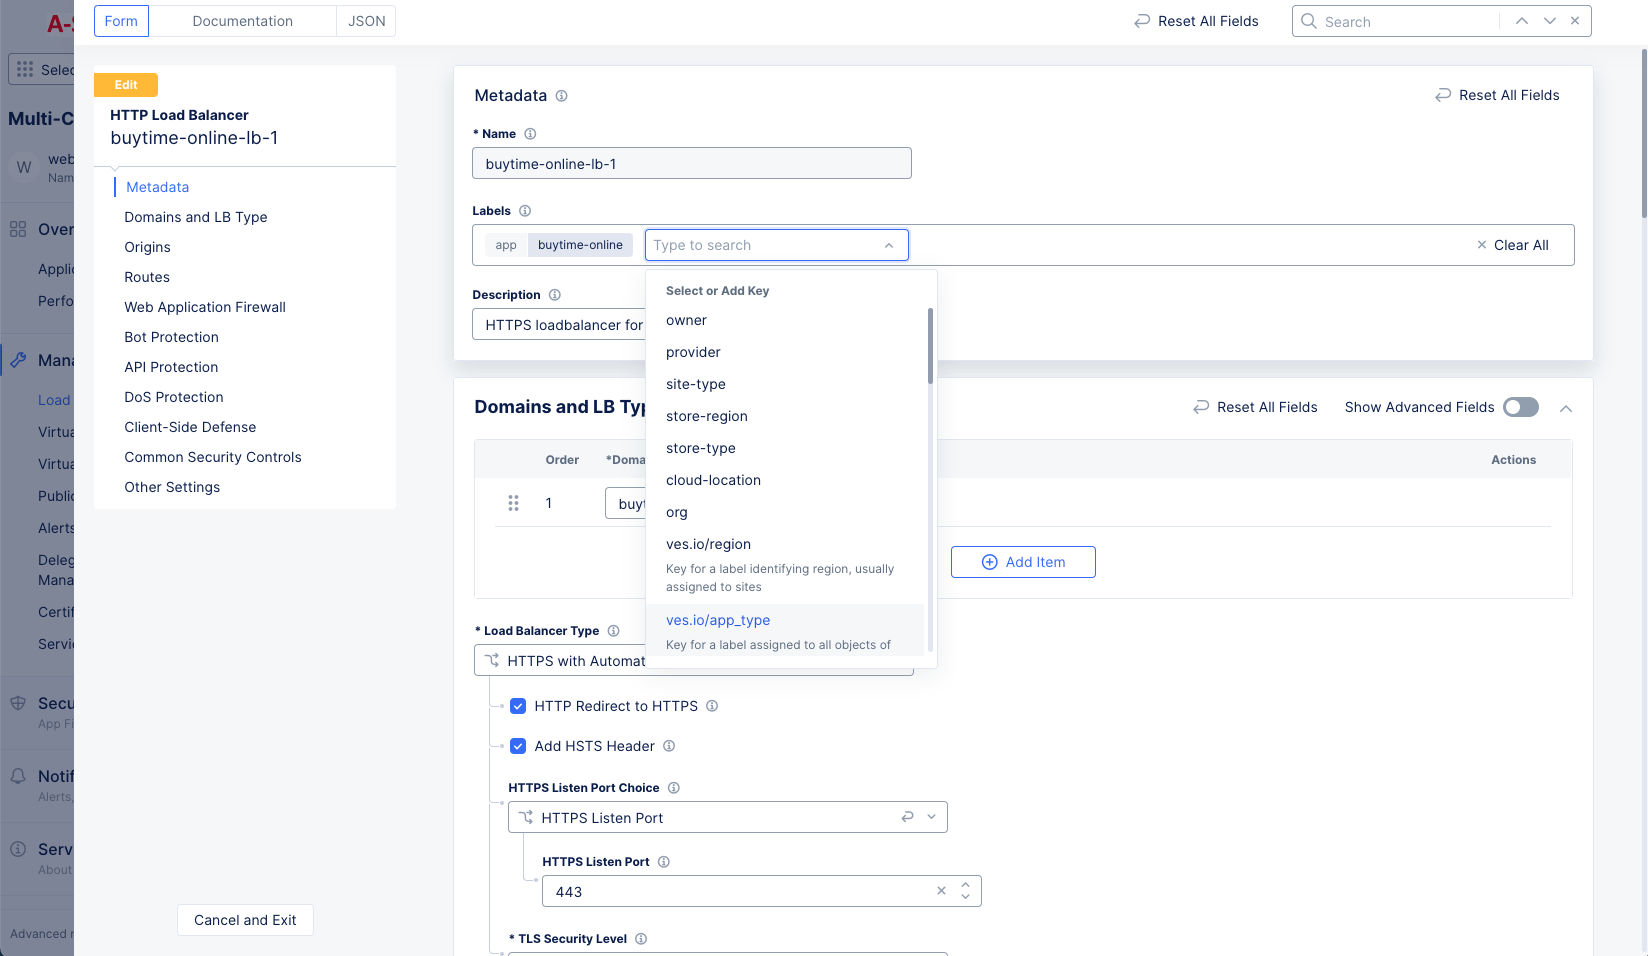Image resolution: width=1648 pixels, height=956 pixels.
Task: Select ves.io/app_type from the label key list
Action: click(x=718, y=620)
